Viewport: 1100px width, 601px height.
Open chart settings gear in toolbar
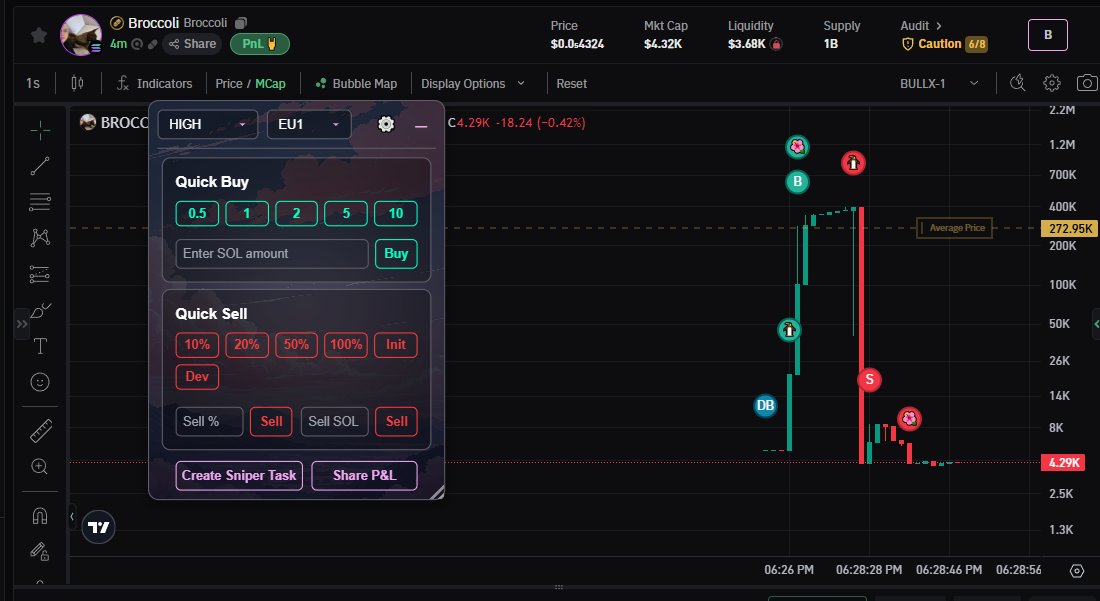tap(1052, 83)
